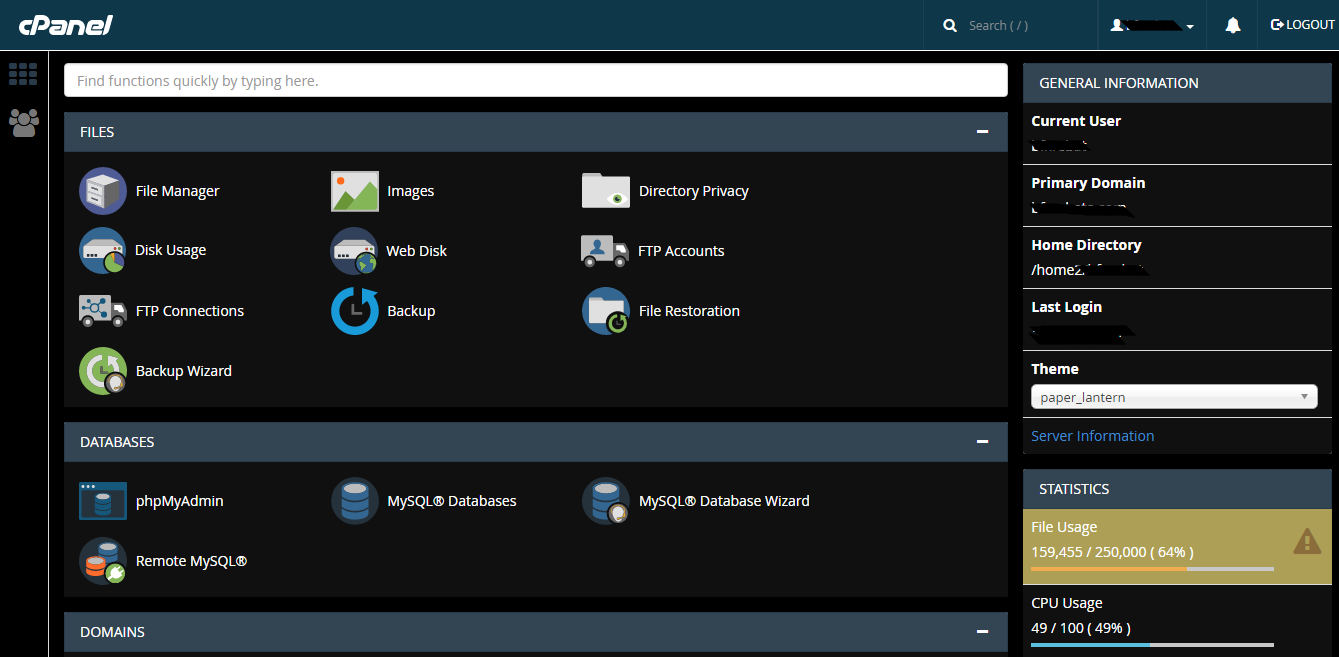This screenshot has width=1339, height=657.
Task: Click the File Usage warning triangle icon
Action: [x=1307, y=542]
